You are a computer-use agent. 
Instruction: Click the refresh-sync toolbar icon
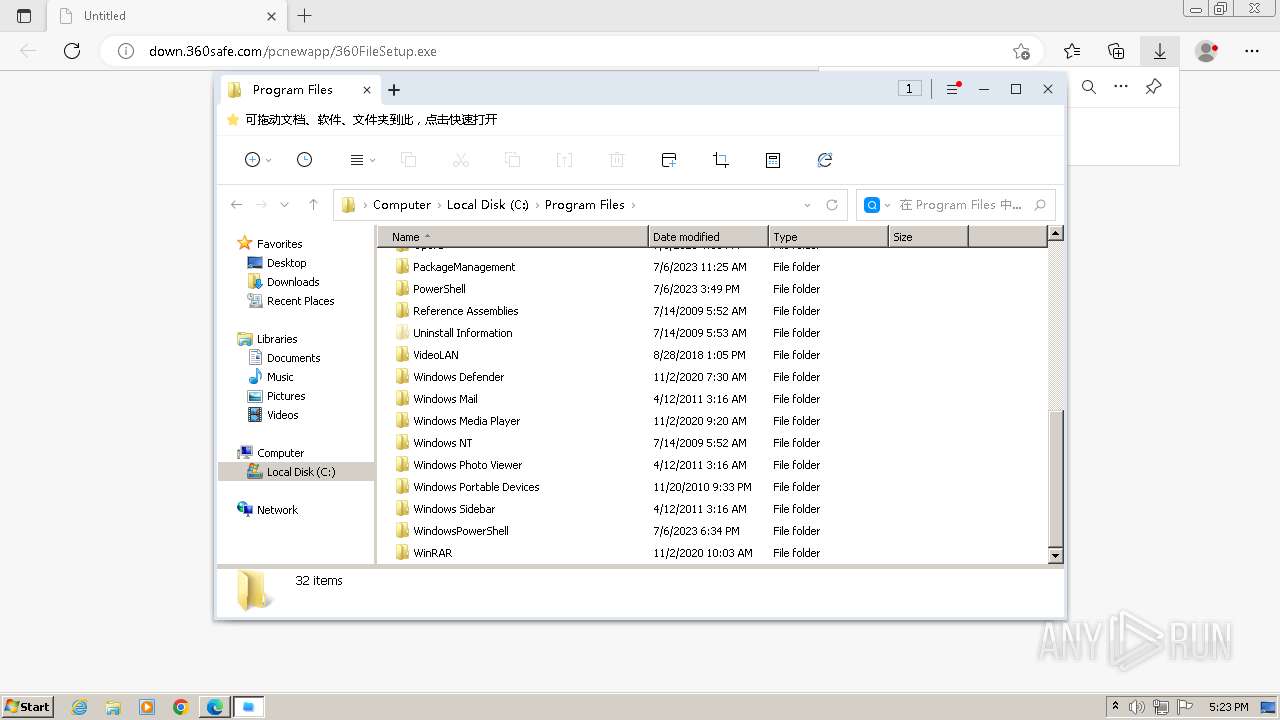[825, 160]
